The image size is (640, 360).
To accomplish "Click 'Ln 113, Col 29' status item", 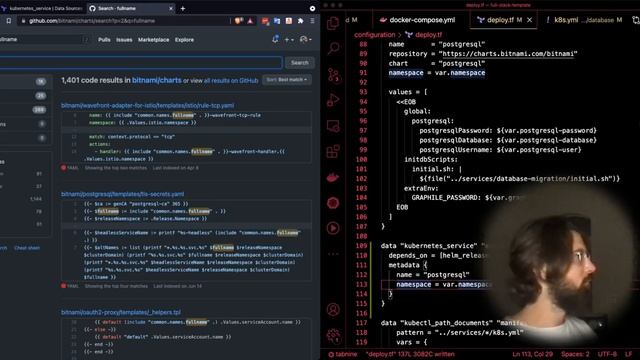I will [532, 354].
